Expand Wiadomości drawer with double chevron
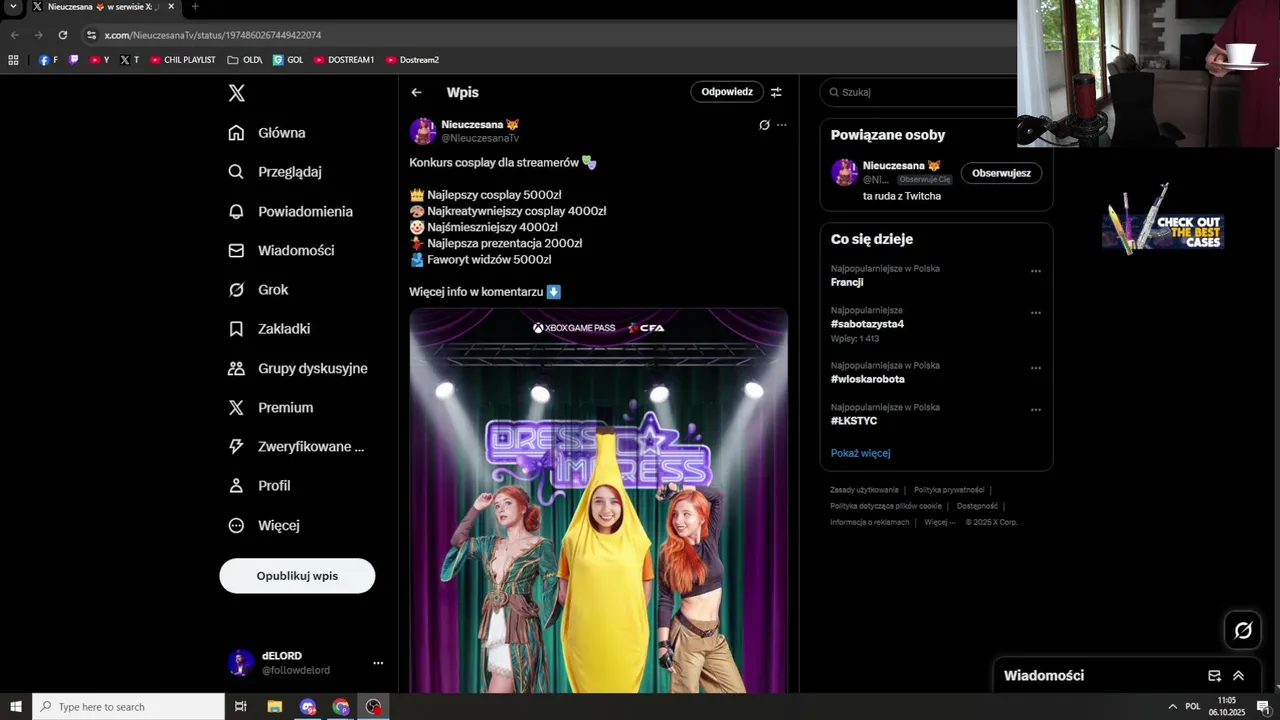The width and height of the screenshot is (1280, 720). click(1238, 676)
